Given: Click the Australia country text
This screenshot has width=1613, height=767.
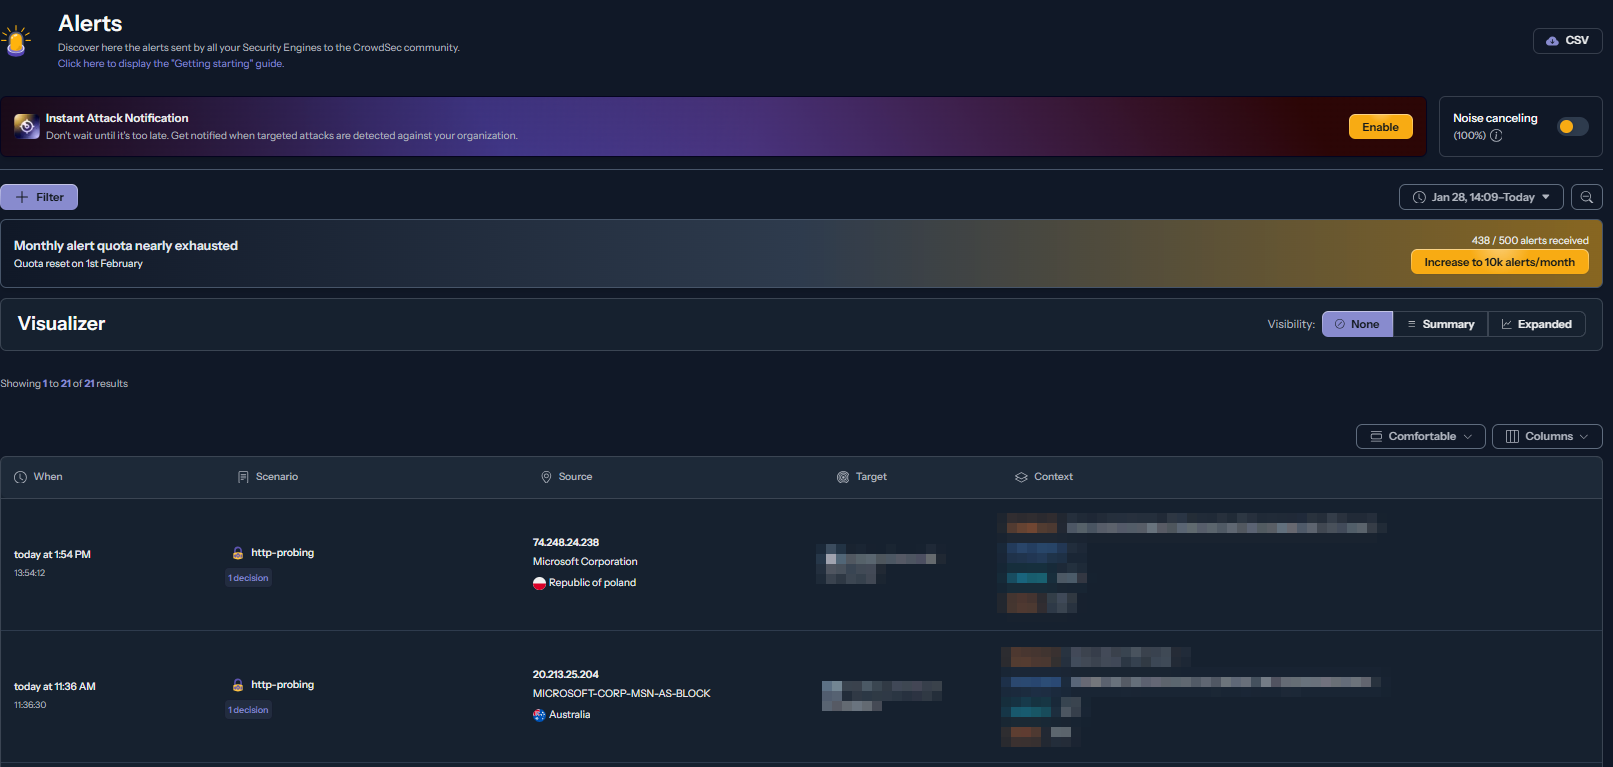Looking at the screenshot, I should click(x=570, y=715).
